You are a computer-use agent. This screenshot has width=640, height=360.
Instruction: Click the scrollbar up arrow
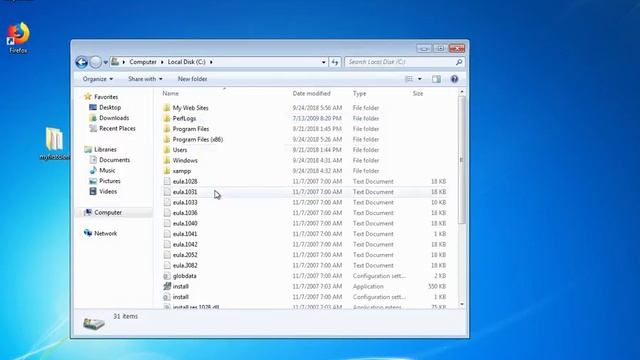pyautogui.click(x=462, y=92)
